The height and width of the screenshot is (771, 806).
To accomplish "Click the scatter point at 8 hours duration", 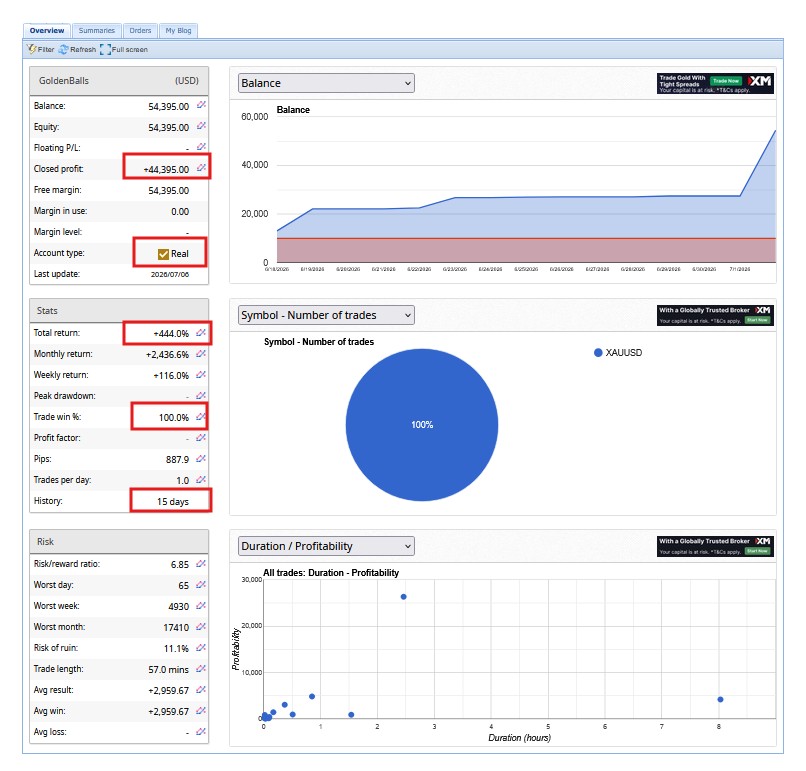I will coord(720,700).
